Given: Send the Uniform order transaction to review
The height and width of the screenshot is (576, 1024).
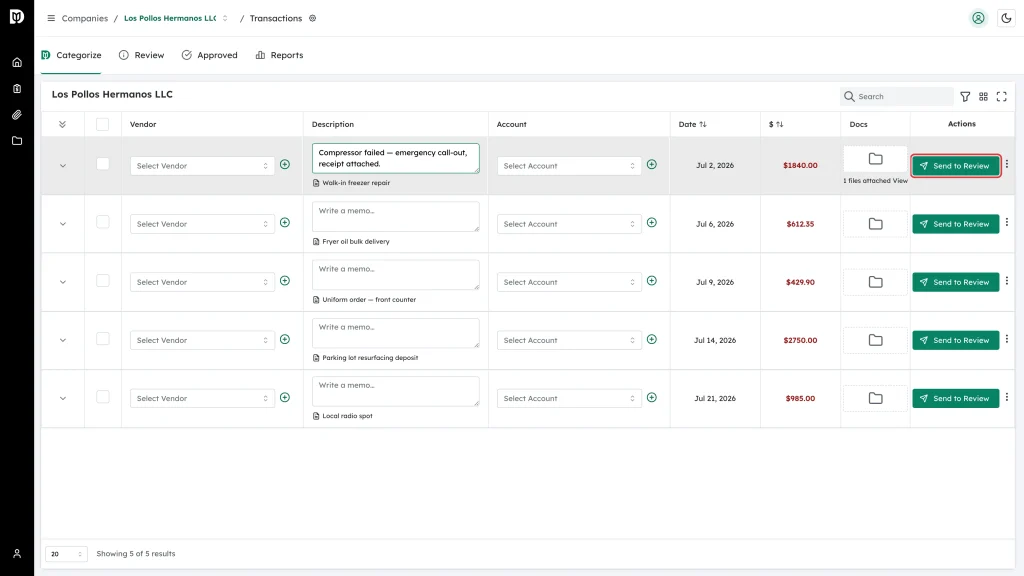Looking at the screenshot, I should click(955, 282).
